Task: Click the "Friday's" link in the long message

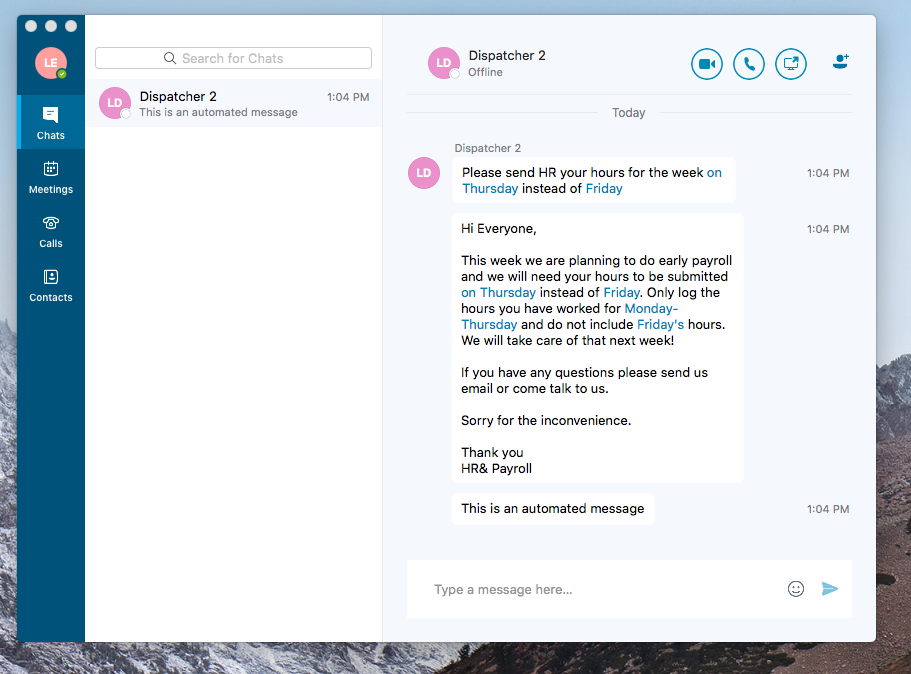Action: [x=660, y=324]
